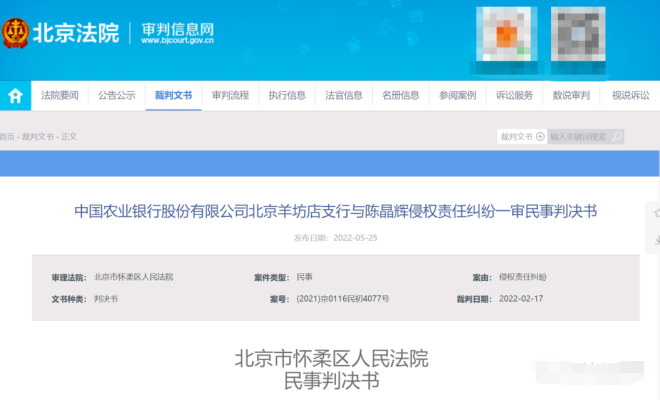
Task: Click the 民事判决书 document heading
Action: coord(332,381)
